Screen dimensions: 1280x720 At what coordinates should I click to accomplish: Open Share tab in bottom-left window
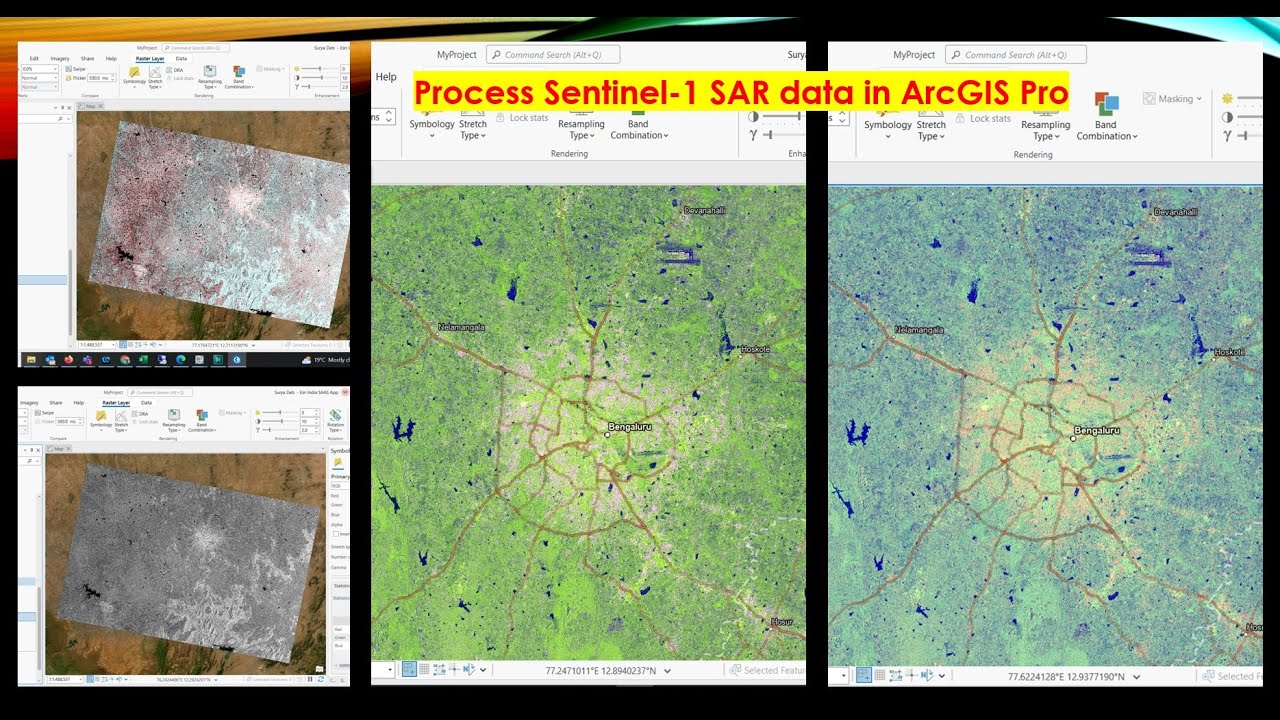[56, 403]
